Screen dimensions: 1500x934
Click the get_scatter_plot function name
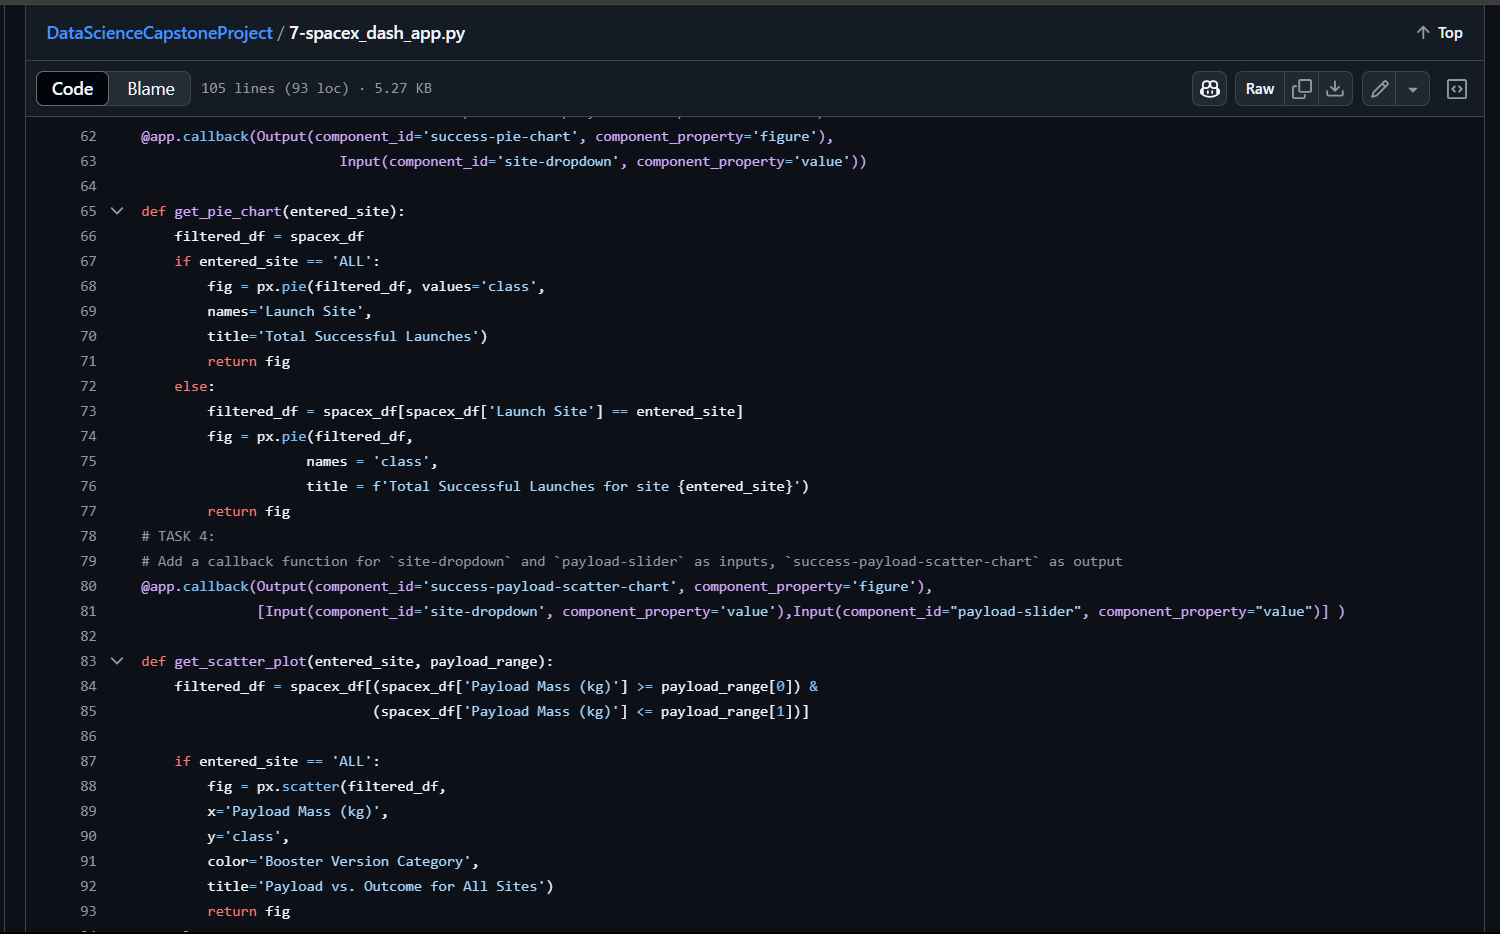tap(240, 661)
